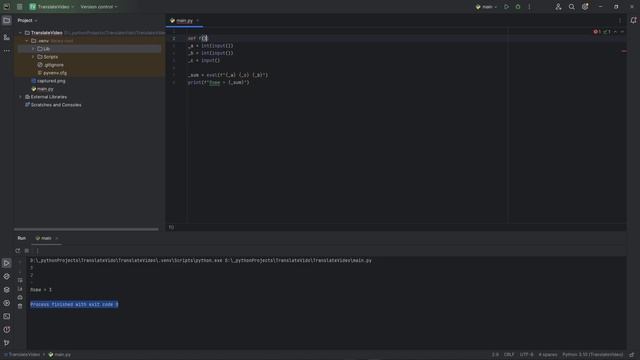Toggle scroll to end in console

pos(20,289)
